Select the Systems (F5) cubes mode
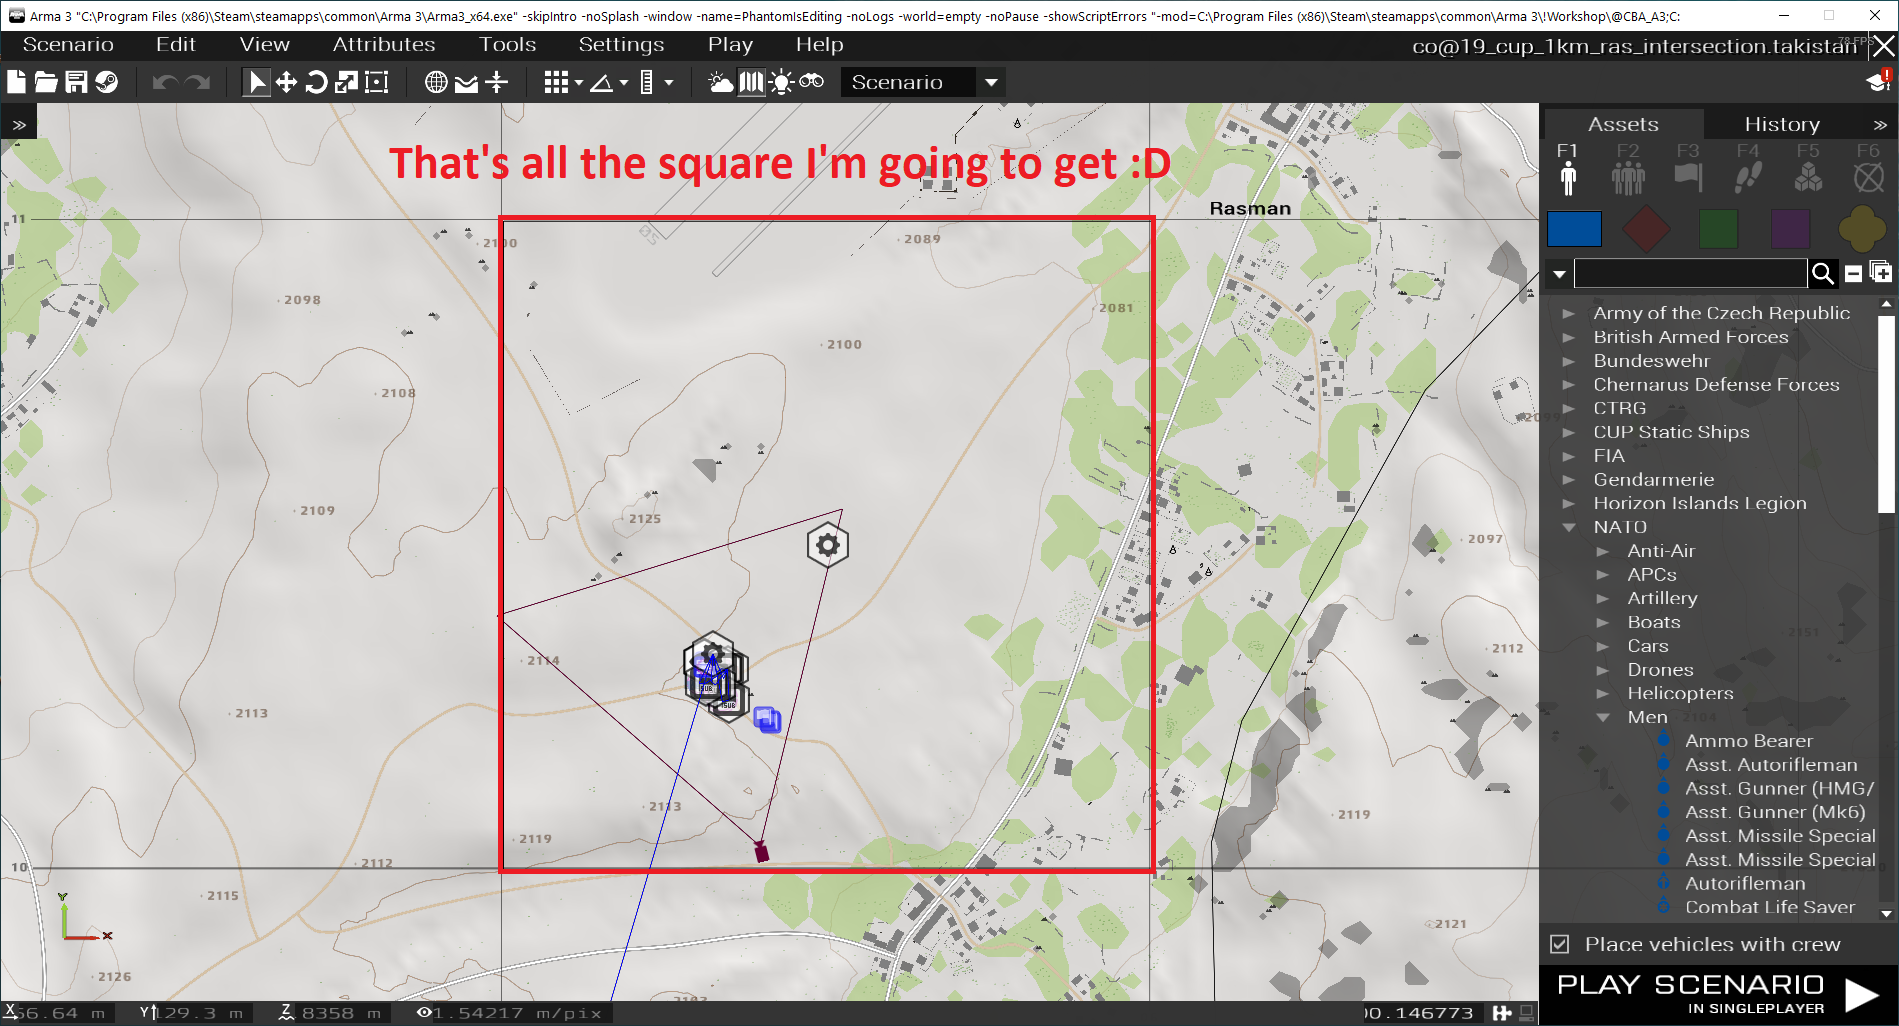Image resolution: width=1899 pixels, height=1026 pixels. (1808, 168)
